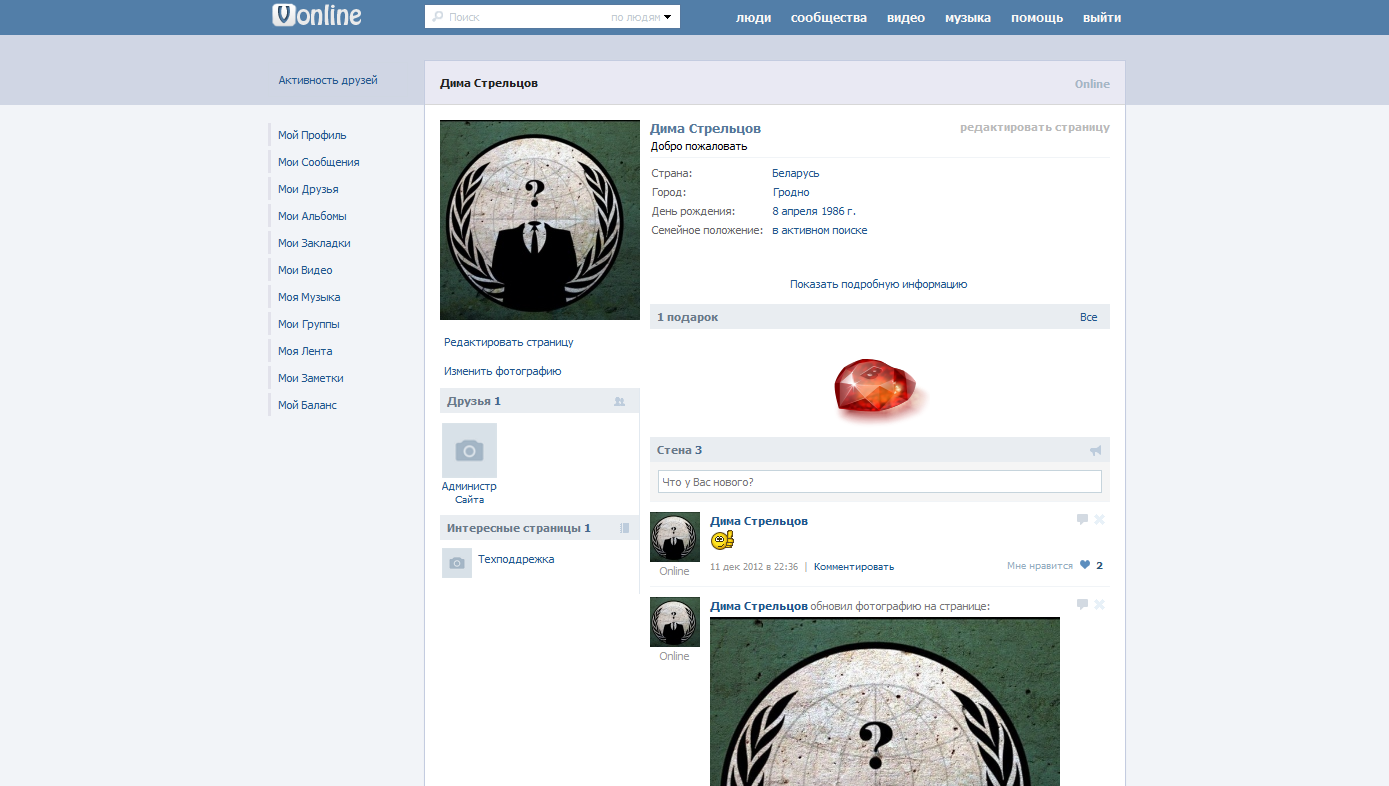Focus the 'Что у Вас нового?' field
Screen dimensions: 1389x786
click(x=880, y=482)
